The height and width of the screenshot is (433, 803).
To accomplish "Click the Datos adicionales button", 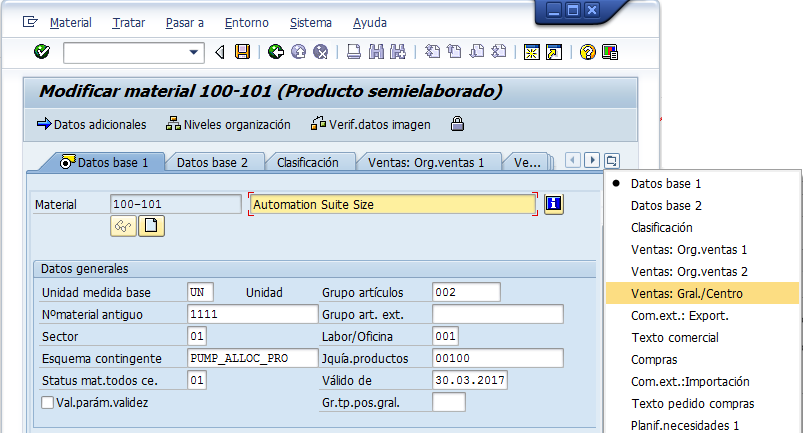I will tap(92, 124).
